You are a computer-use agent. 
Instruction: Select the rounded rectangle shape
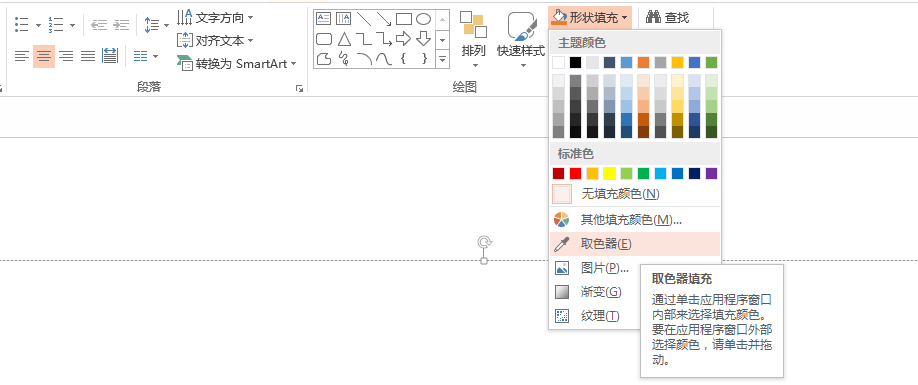point(324,39)
